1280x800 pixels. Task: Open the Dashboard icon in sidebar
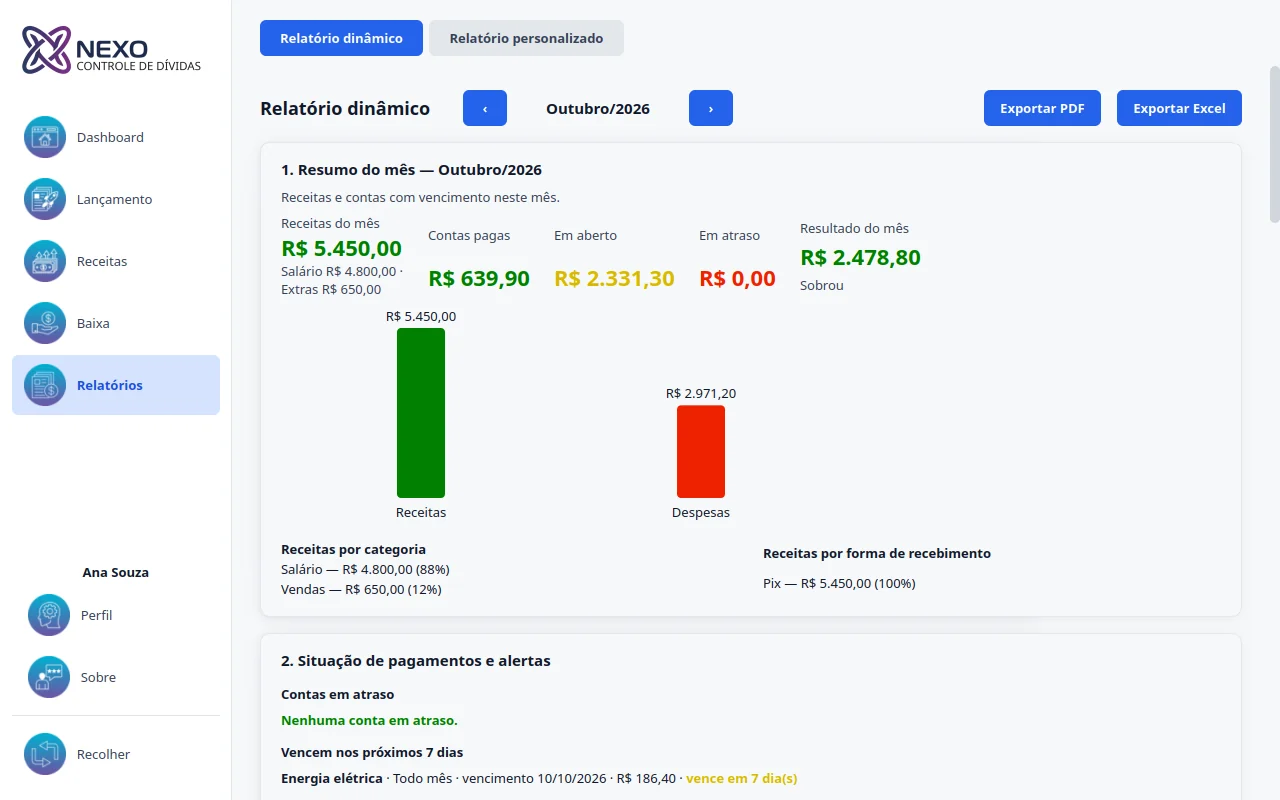coord(45,137)
